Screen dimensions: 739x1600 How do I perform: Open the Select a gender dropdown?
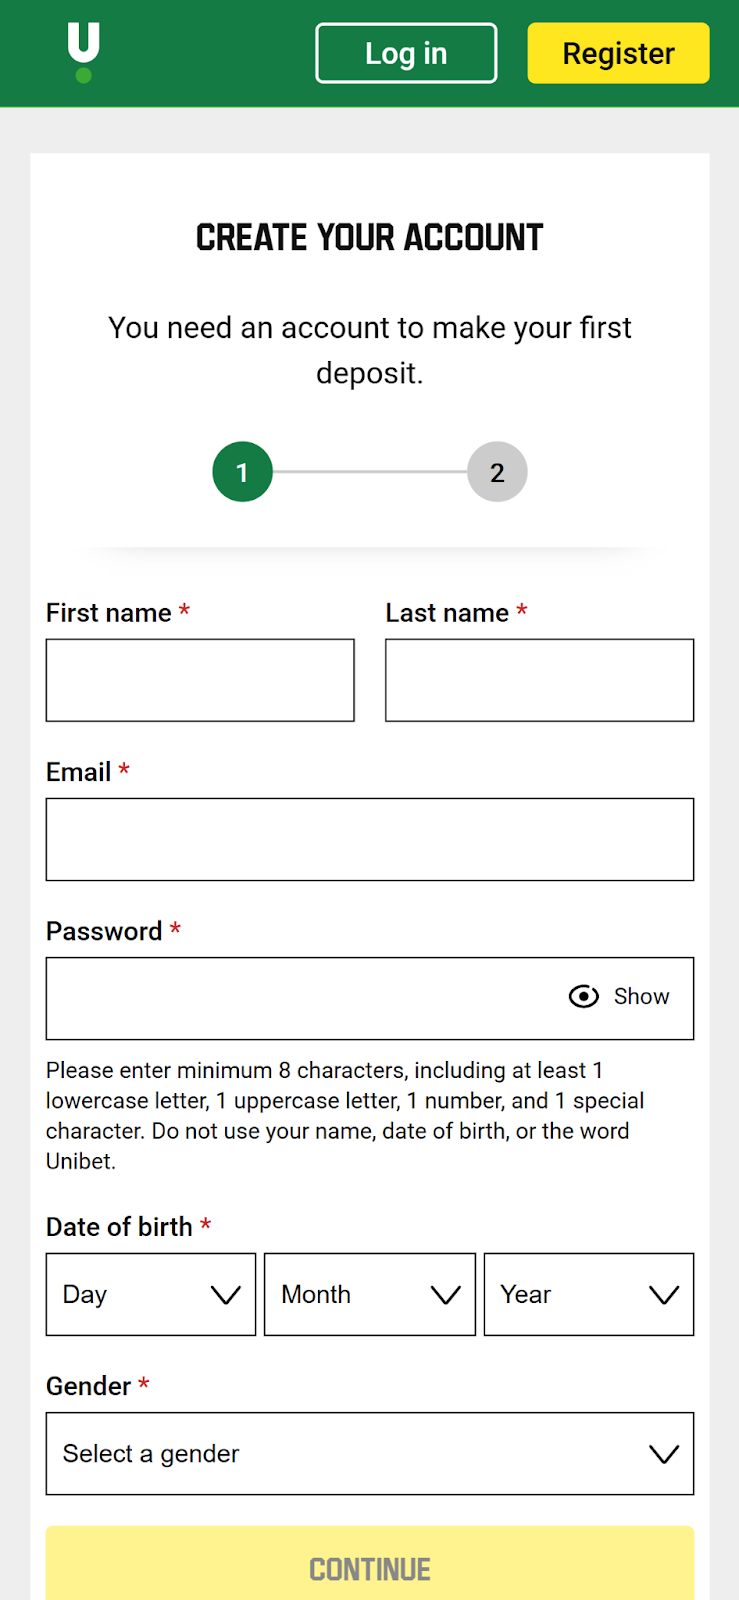click(369, 1454)
